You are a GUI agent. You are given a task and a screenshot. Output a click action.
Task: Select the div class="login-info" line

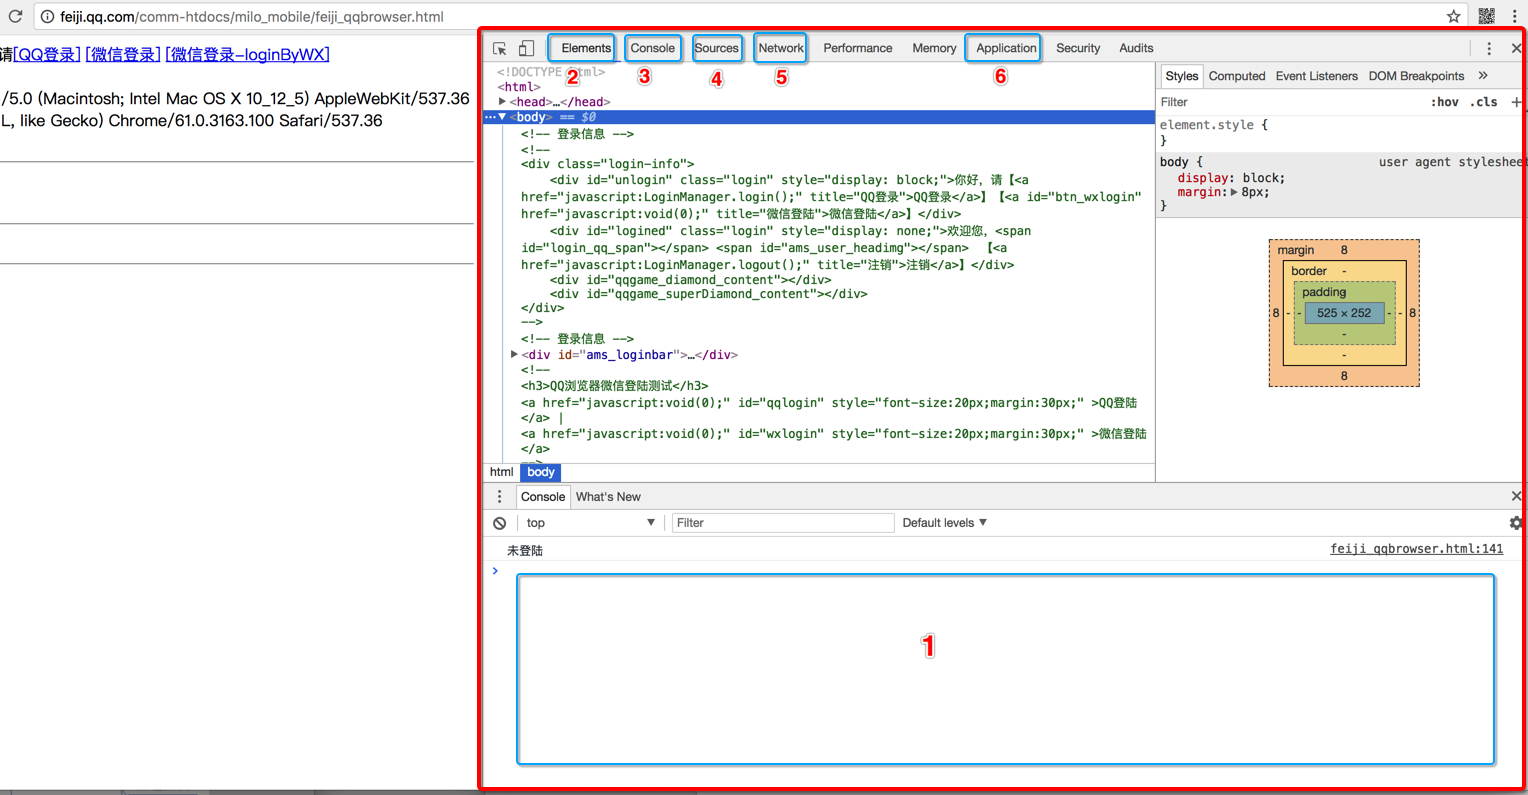pyautogui.click(x=607, y=164)
